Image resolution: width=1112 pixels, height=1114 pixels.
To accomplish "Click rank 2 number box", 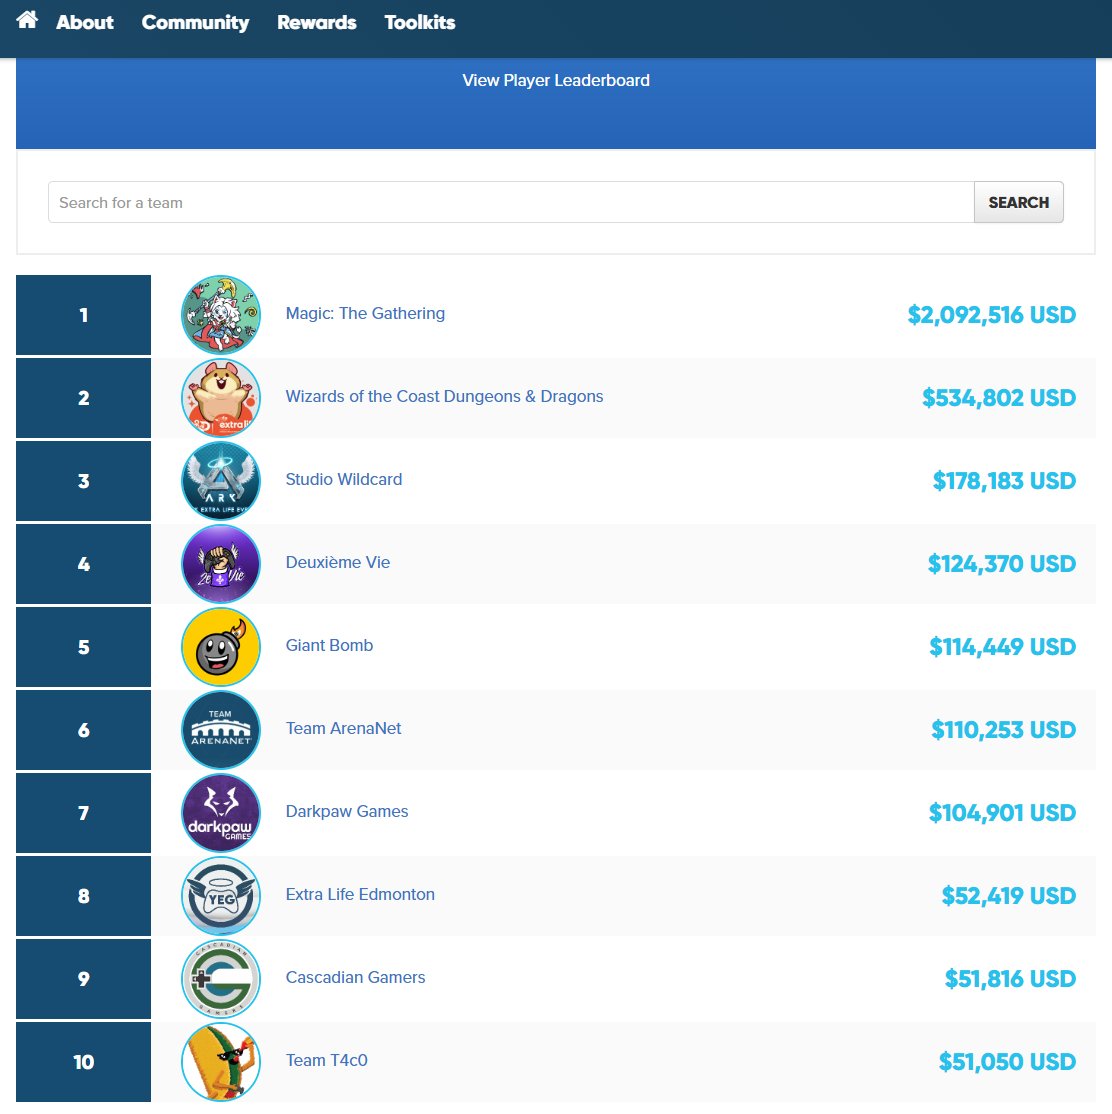I will (x=83, y=398).
